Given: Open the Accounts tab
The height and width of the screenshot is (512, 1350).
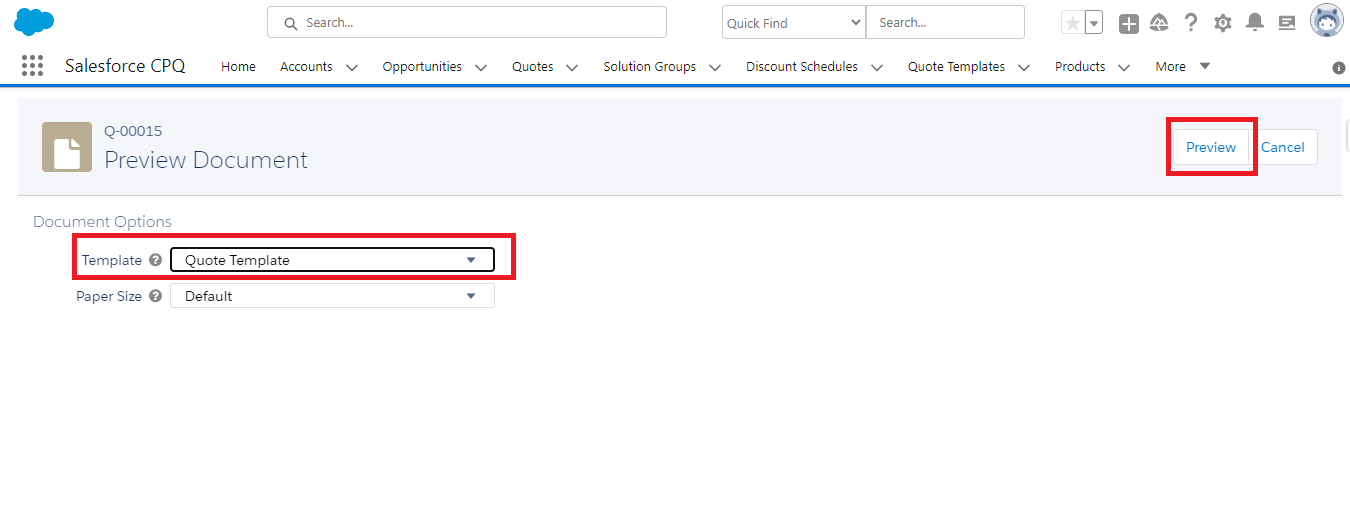Looking at the screenshot, I should 306,67.
